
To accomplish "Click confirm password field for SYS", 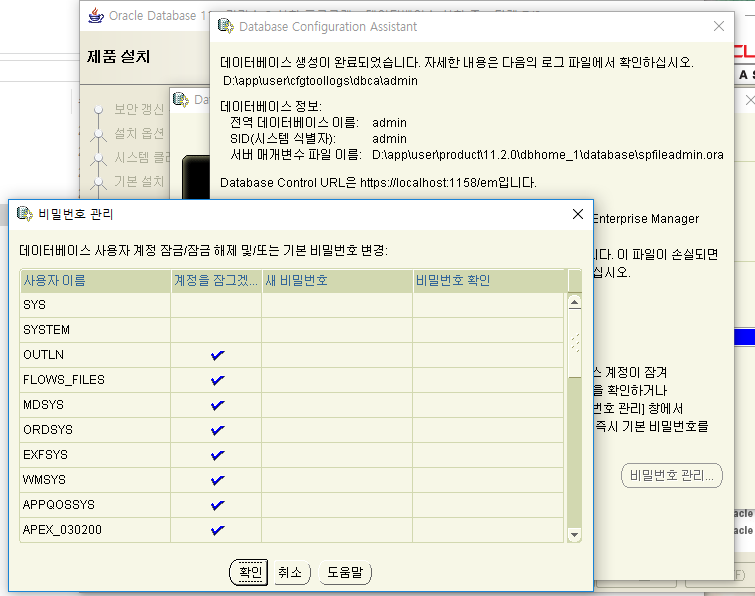I will [488, 305].
